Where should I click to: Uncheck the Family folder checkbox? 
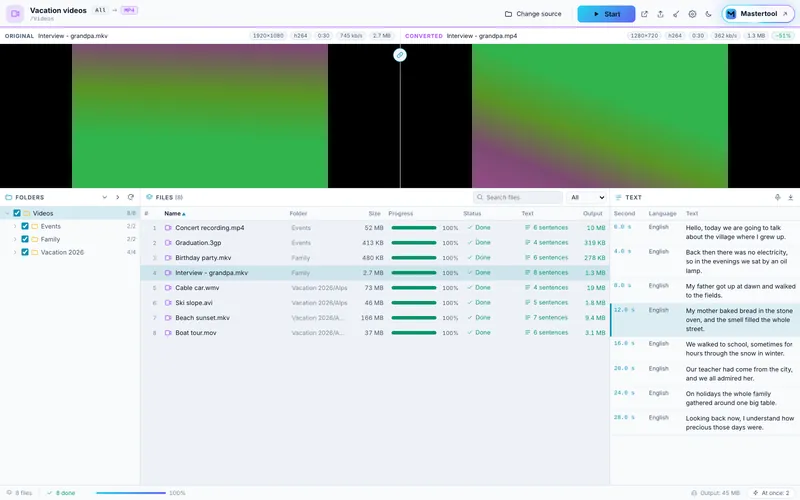25,239
